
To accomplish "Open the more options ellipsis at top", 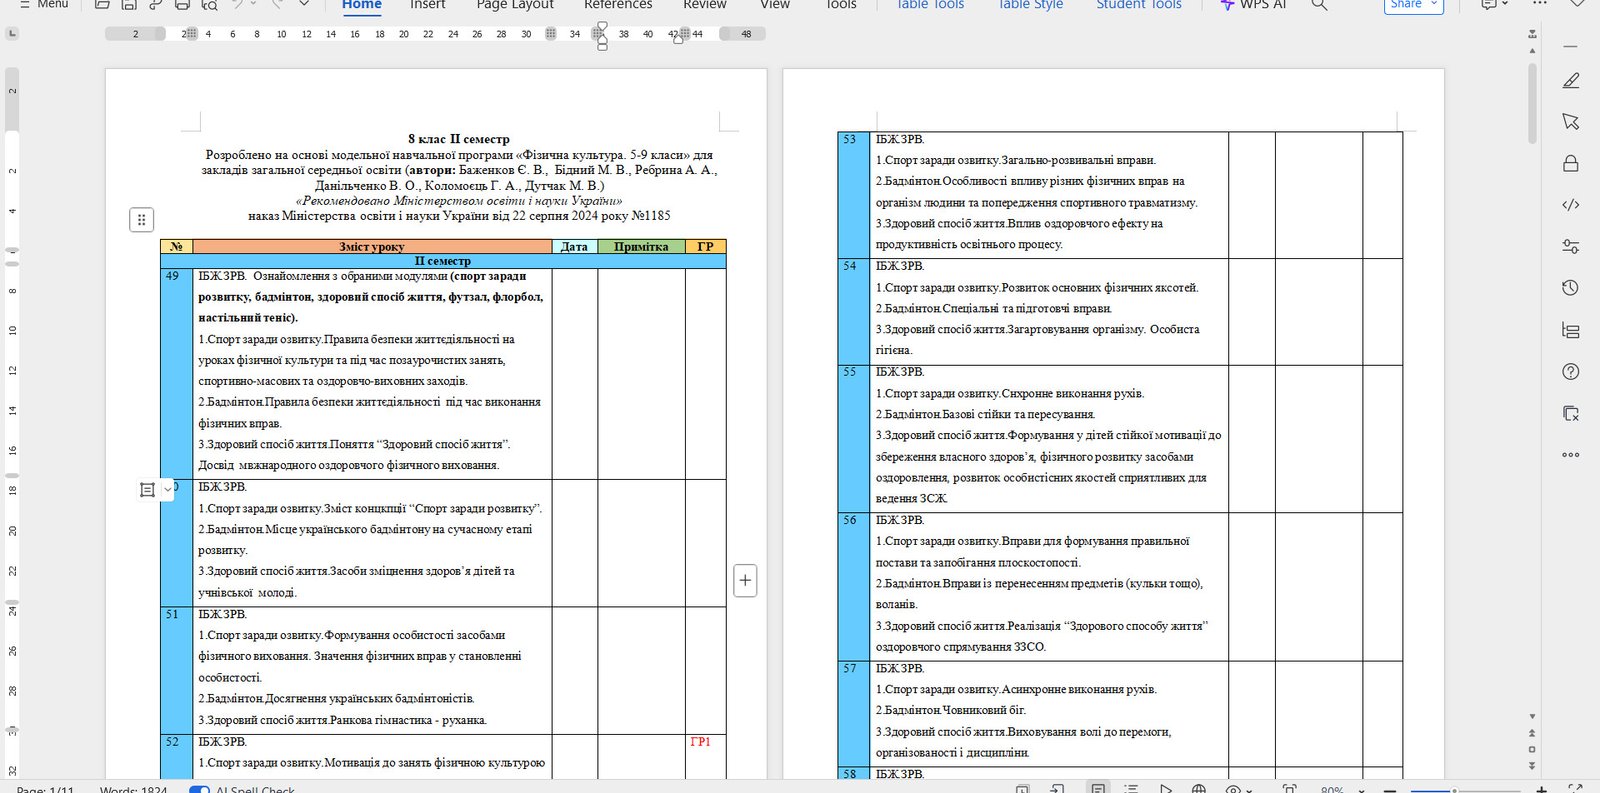I will point(1540,4).
